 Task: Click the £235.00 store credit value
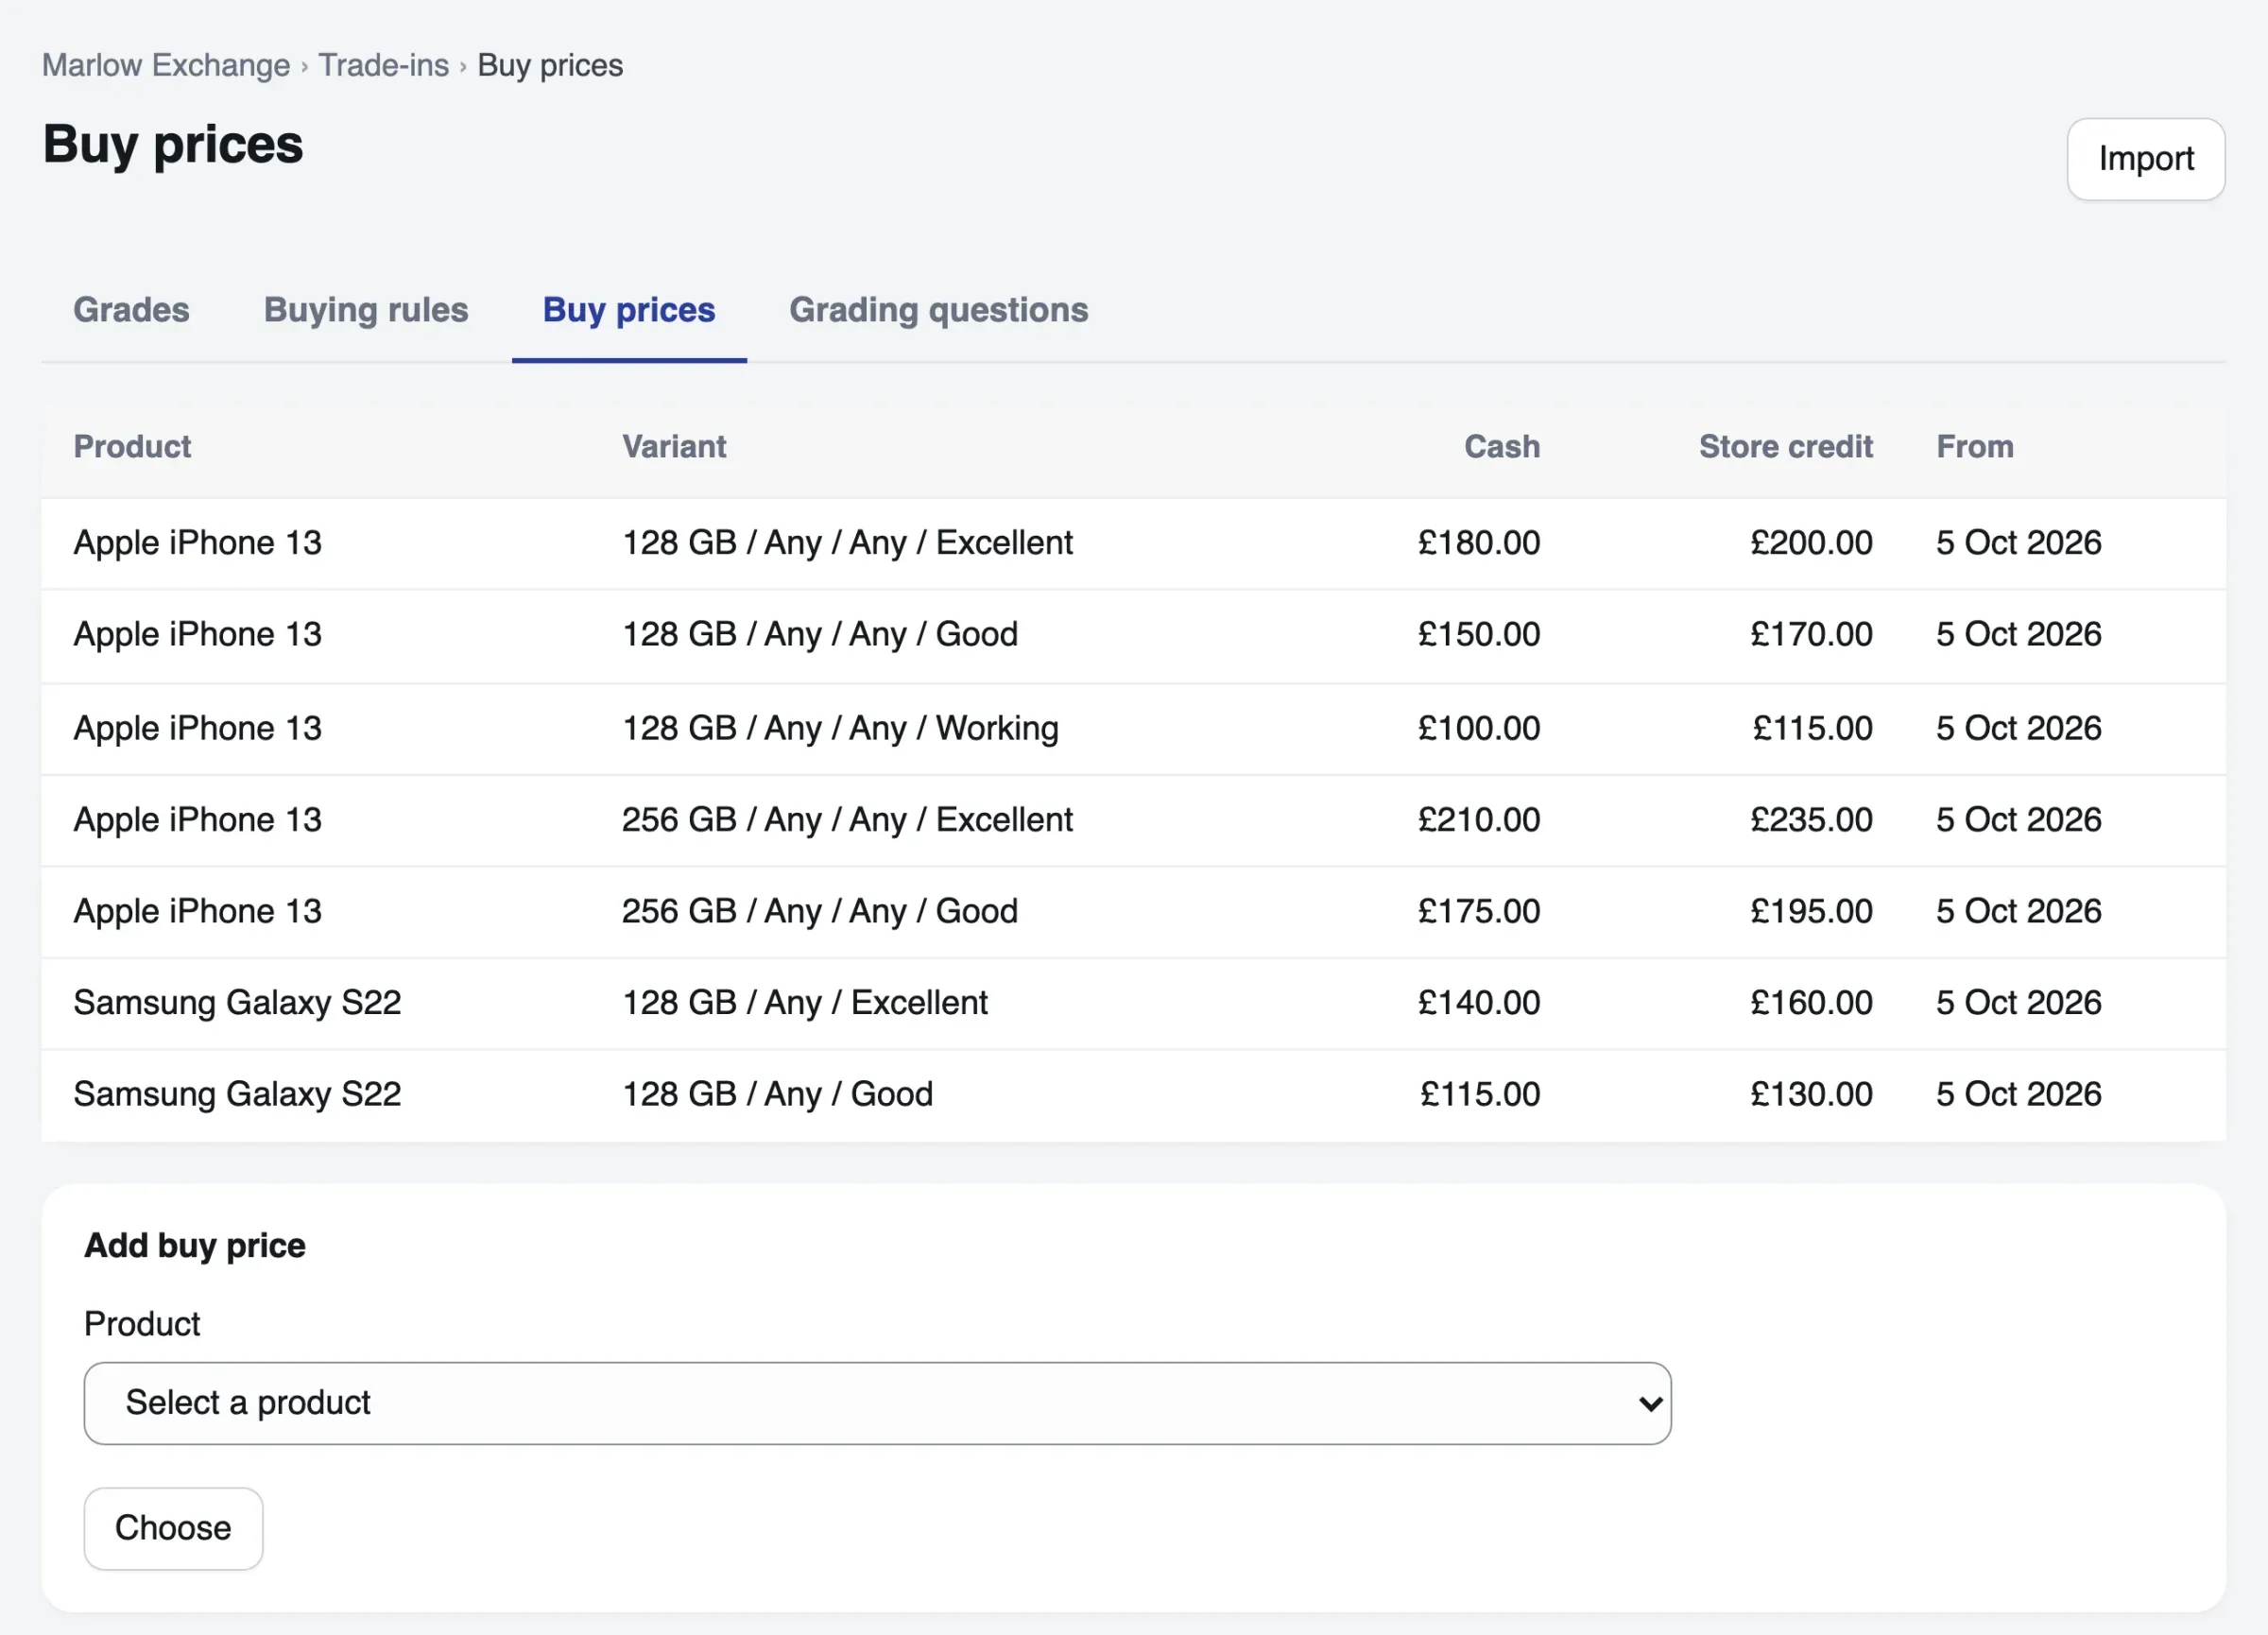tap(1811, 820)
